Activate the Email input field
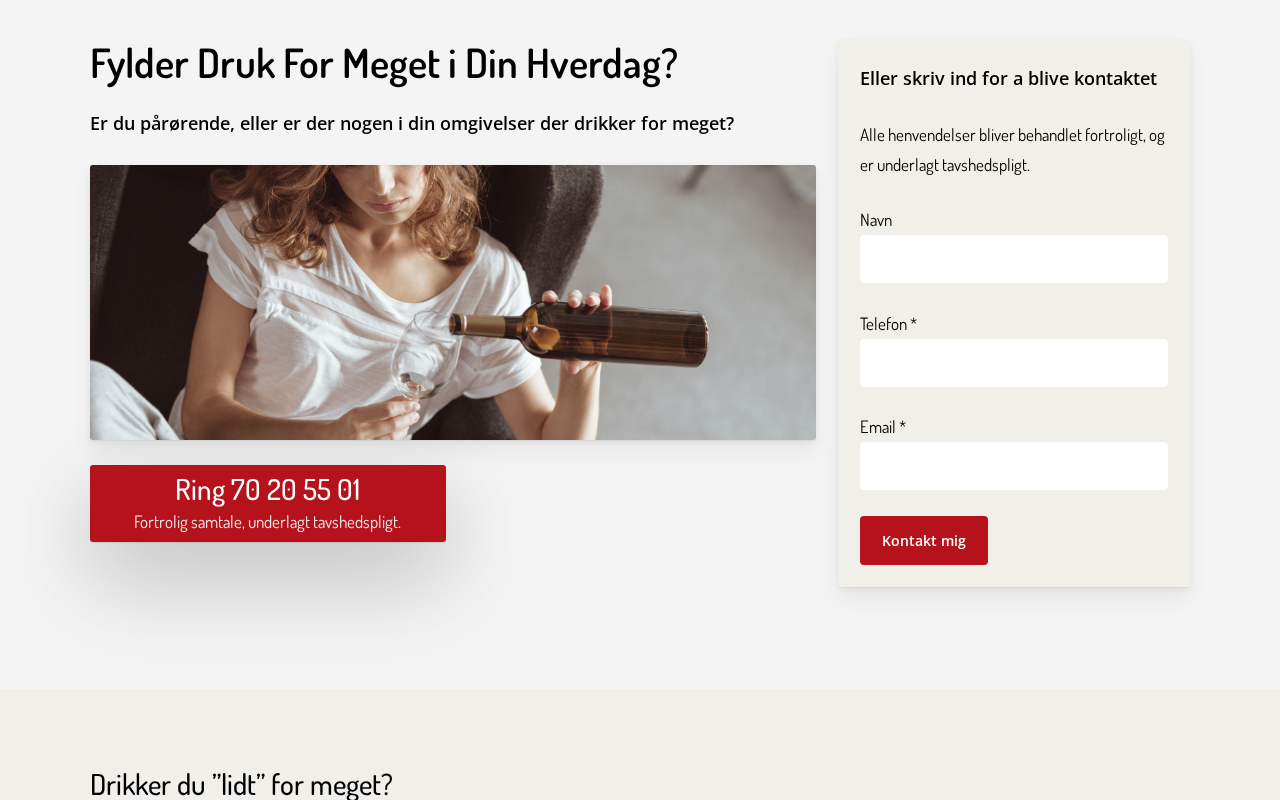This screenshot has height=800, width=1280. click(x=1014, y=466)
